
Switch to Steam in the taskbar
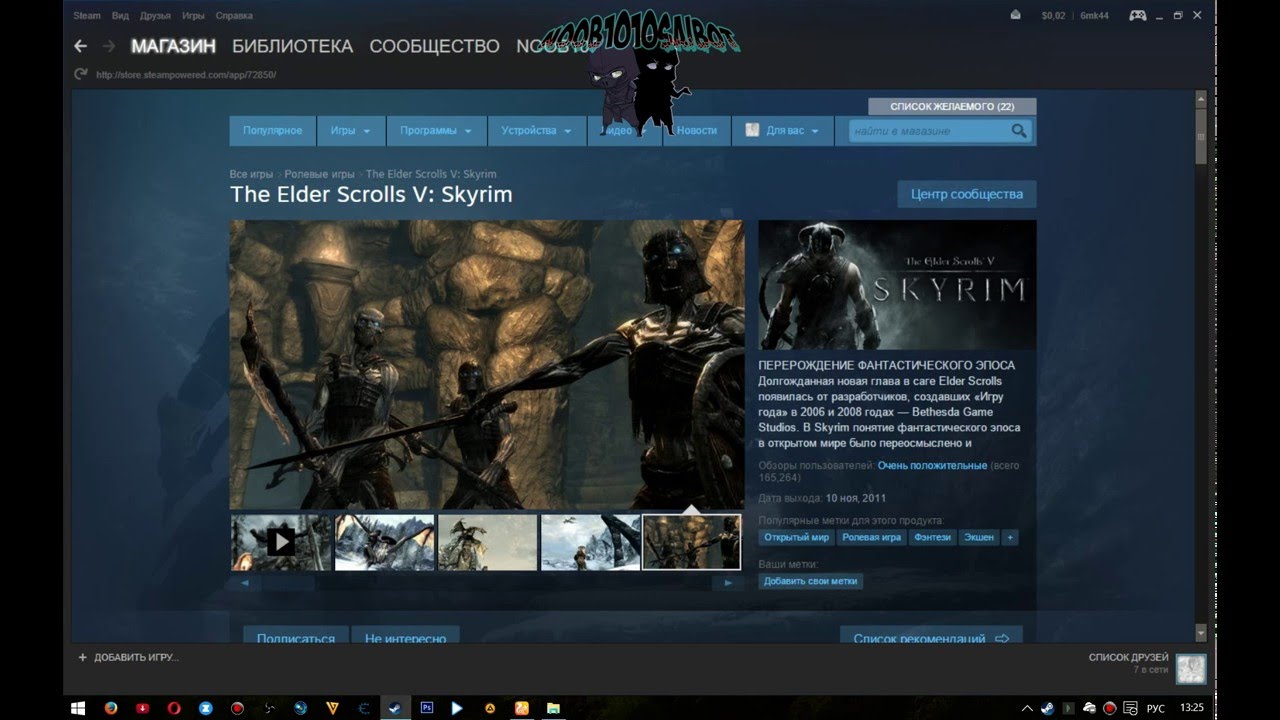pos(395,708)
